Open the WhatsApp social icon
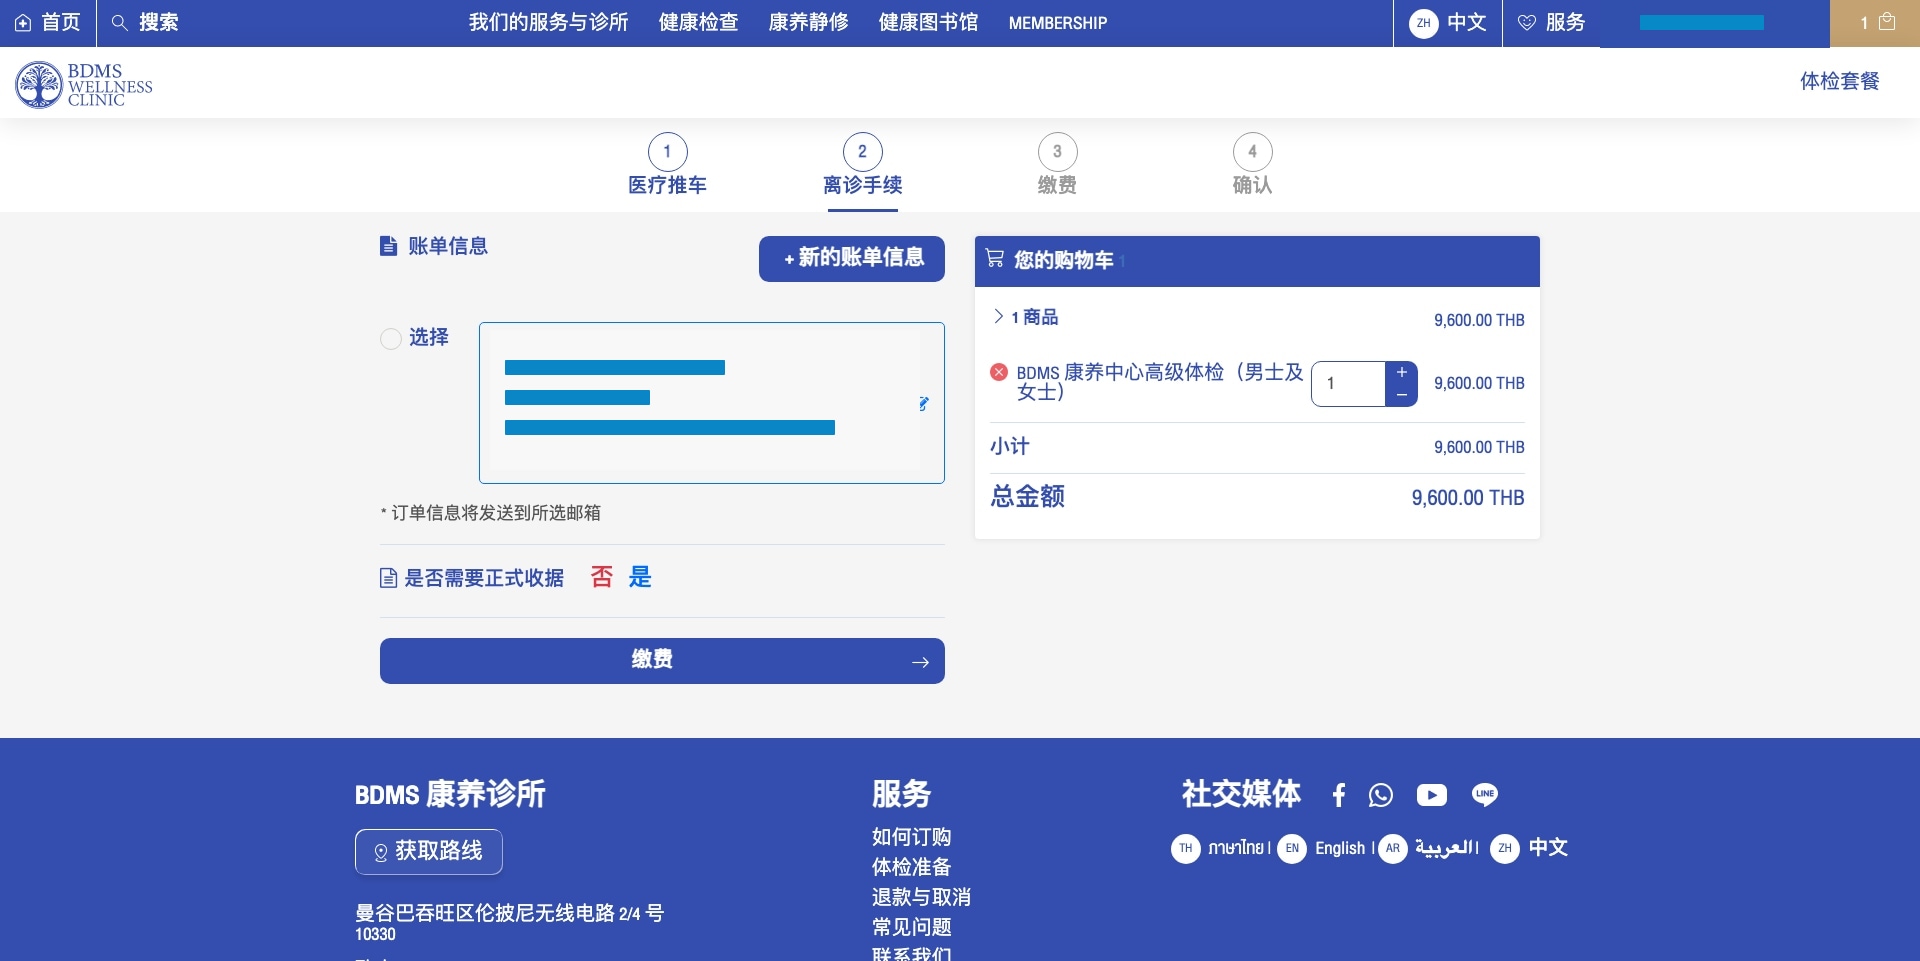This screenshot has height=961, width=1920. (x=1381, y=795)
